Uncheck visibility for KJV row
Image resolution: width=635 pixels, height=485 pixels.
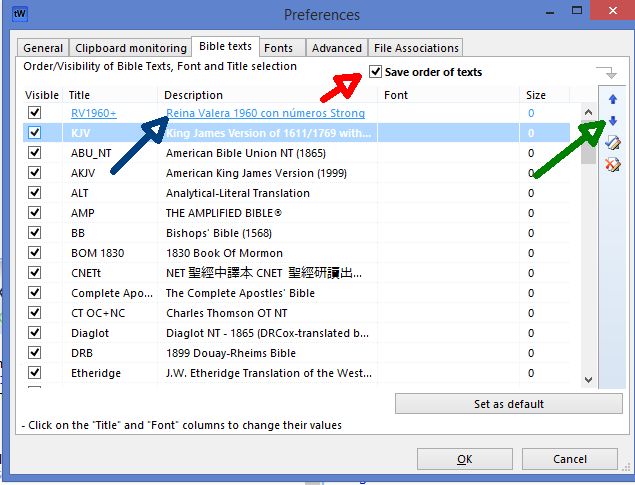click(34, 132)
